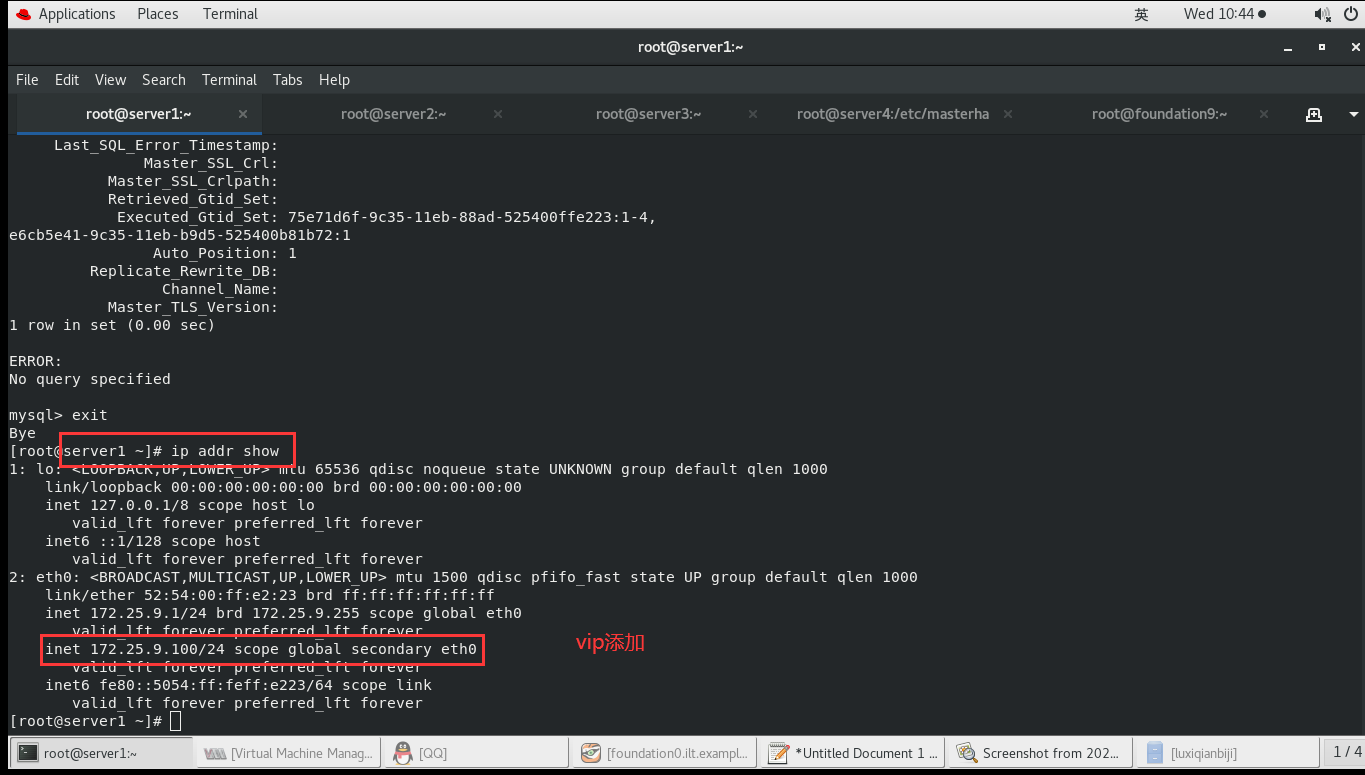Open Untitled Document 1 from the taskbar
This screenshot has width=1365, height=775.
click(x=851, y=752)
